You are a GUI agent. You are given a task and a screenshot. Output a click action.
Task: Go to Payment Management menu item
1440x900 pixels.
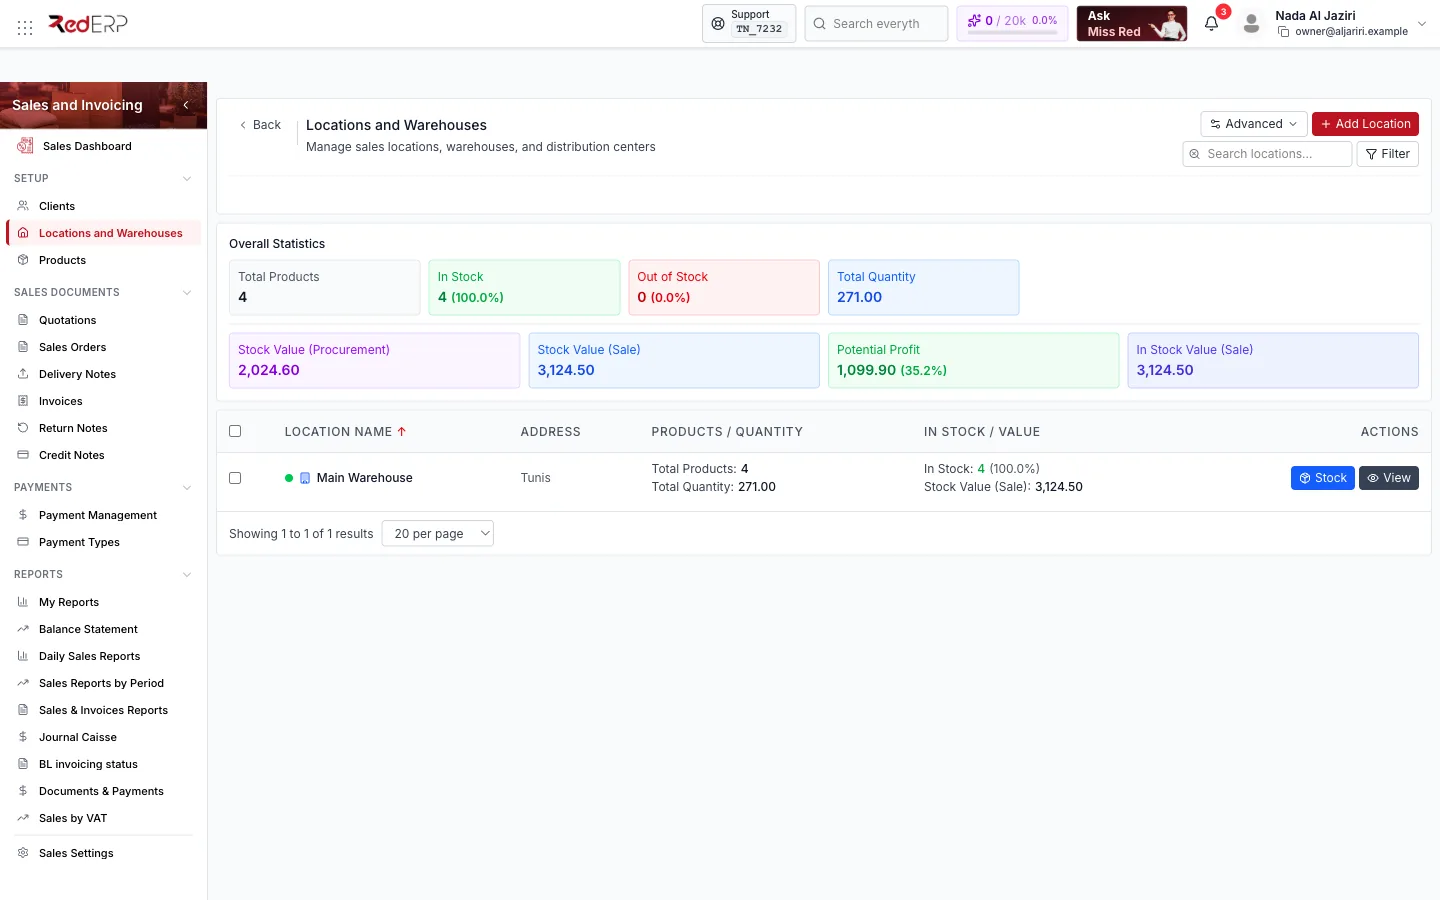click(98, 515)
